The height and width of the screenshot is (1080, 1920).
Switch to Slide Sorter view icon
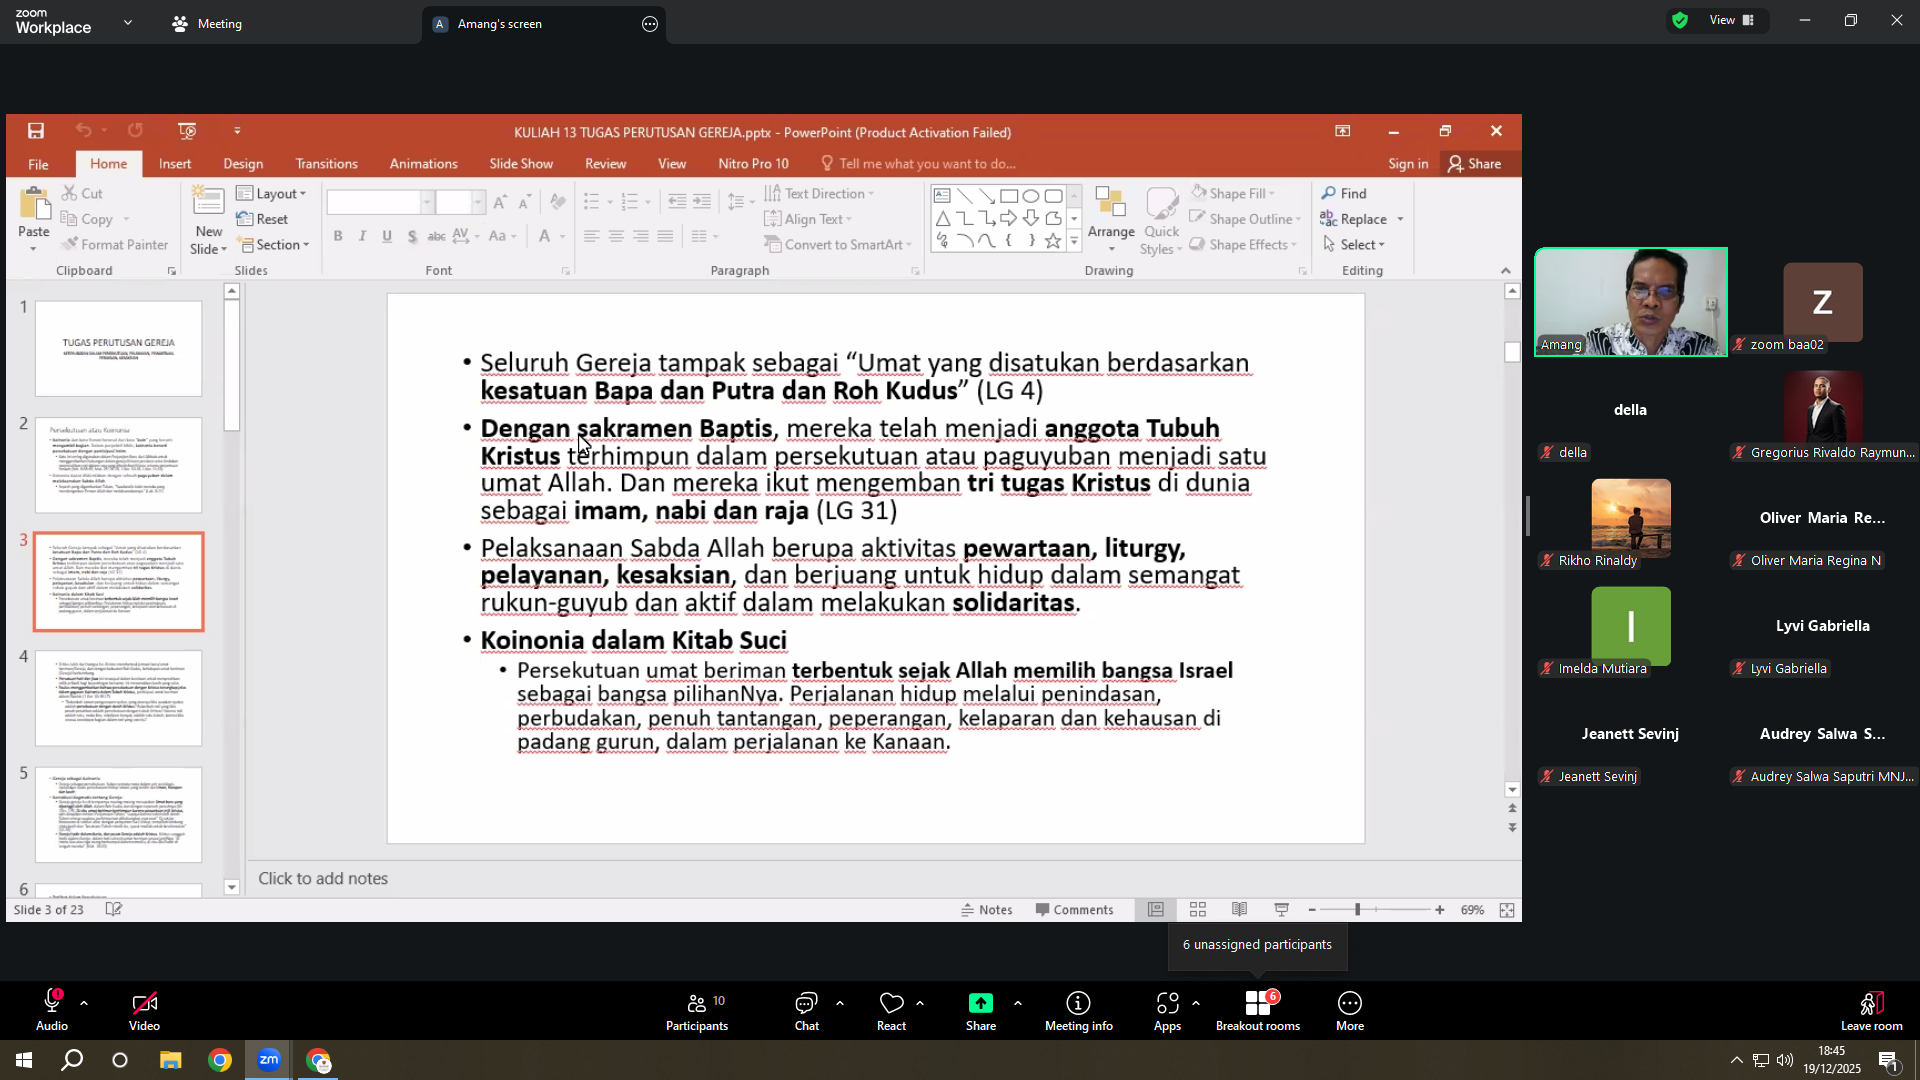tap(1197, 910)
